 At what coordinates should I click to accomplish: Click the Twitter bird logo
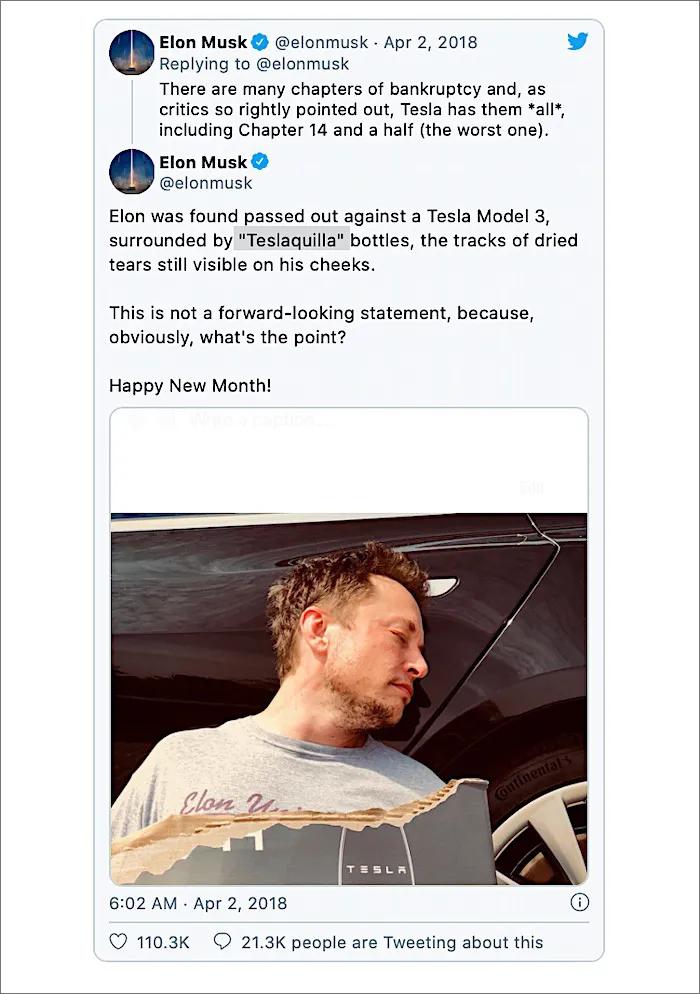point(577,41)
